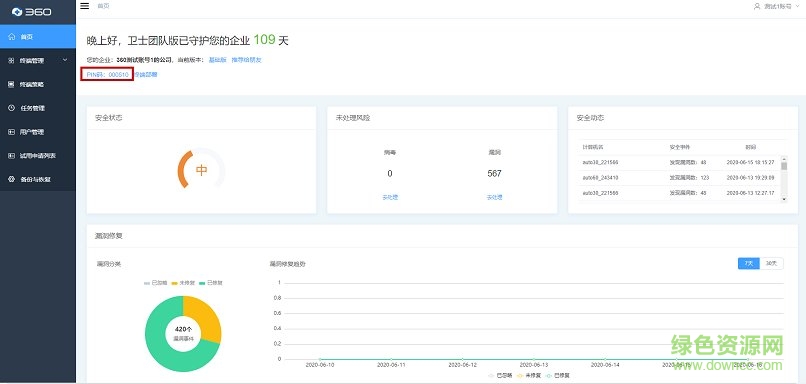This screenshot has width=806, height=384.
Task: Toggle the hamburger menu to collapse sidebar
Action: [x=85, y=6]
